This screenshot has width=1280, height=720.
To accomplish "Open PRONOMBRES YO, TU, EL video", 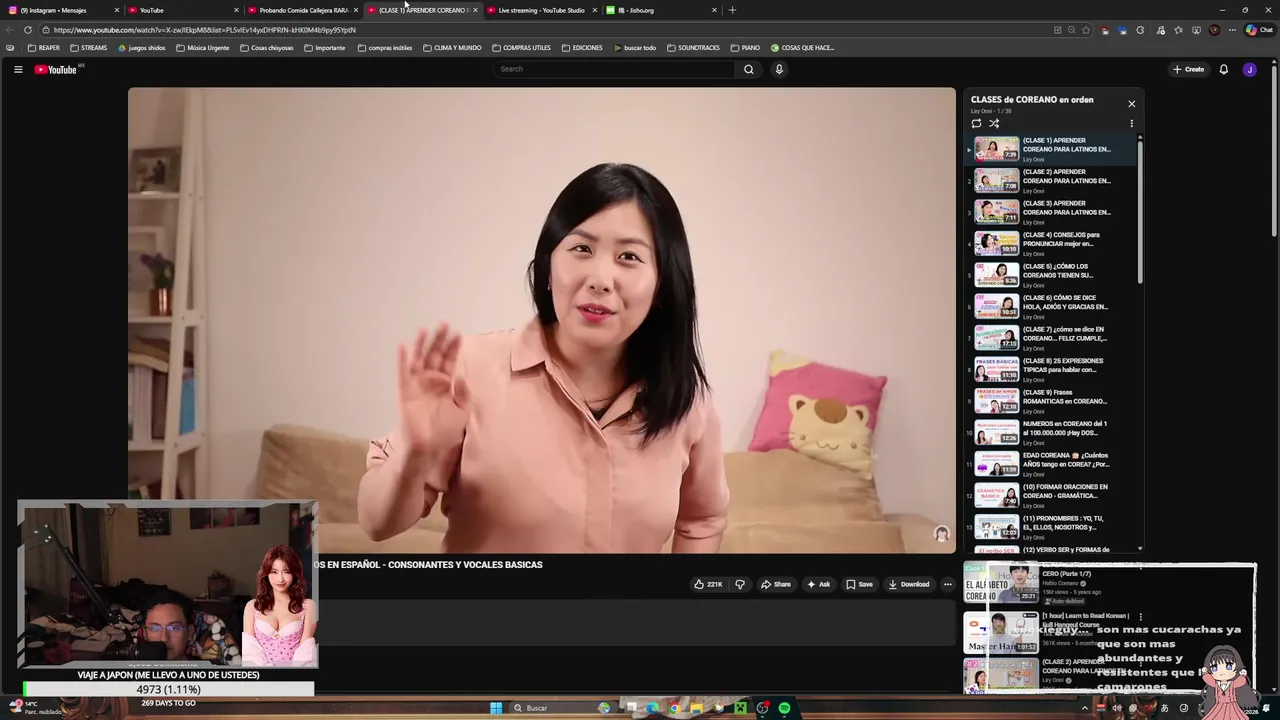I will (1050, 526).
